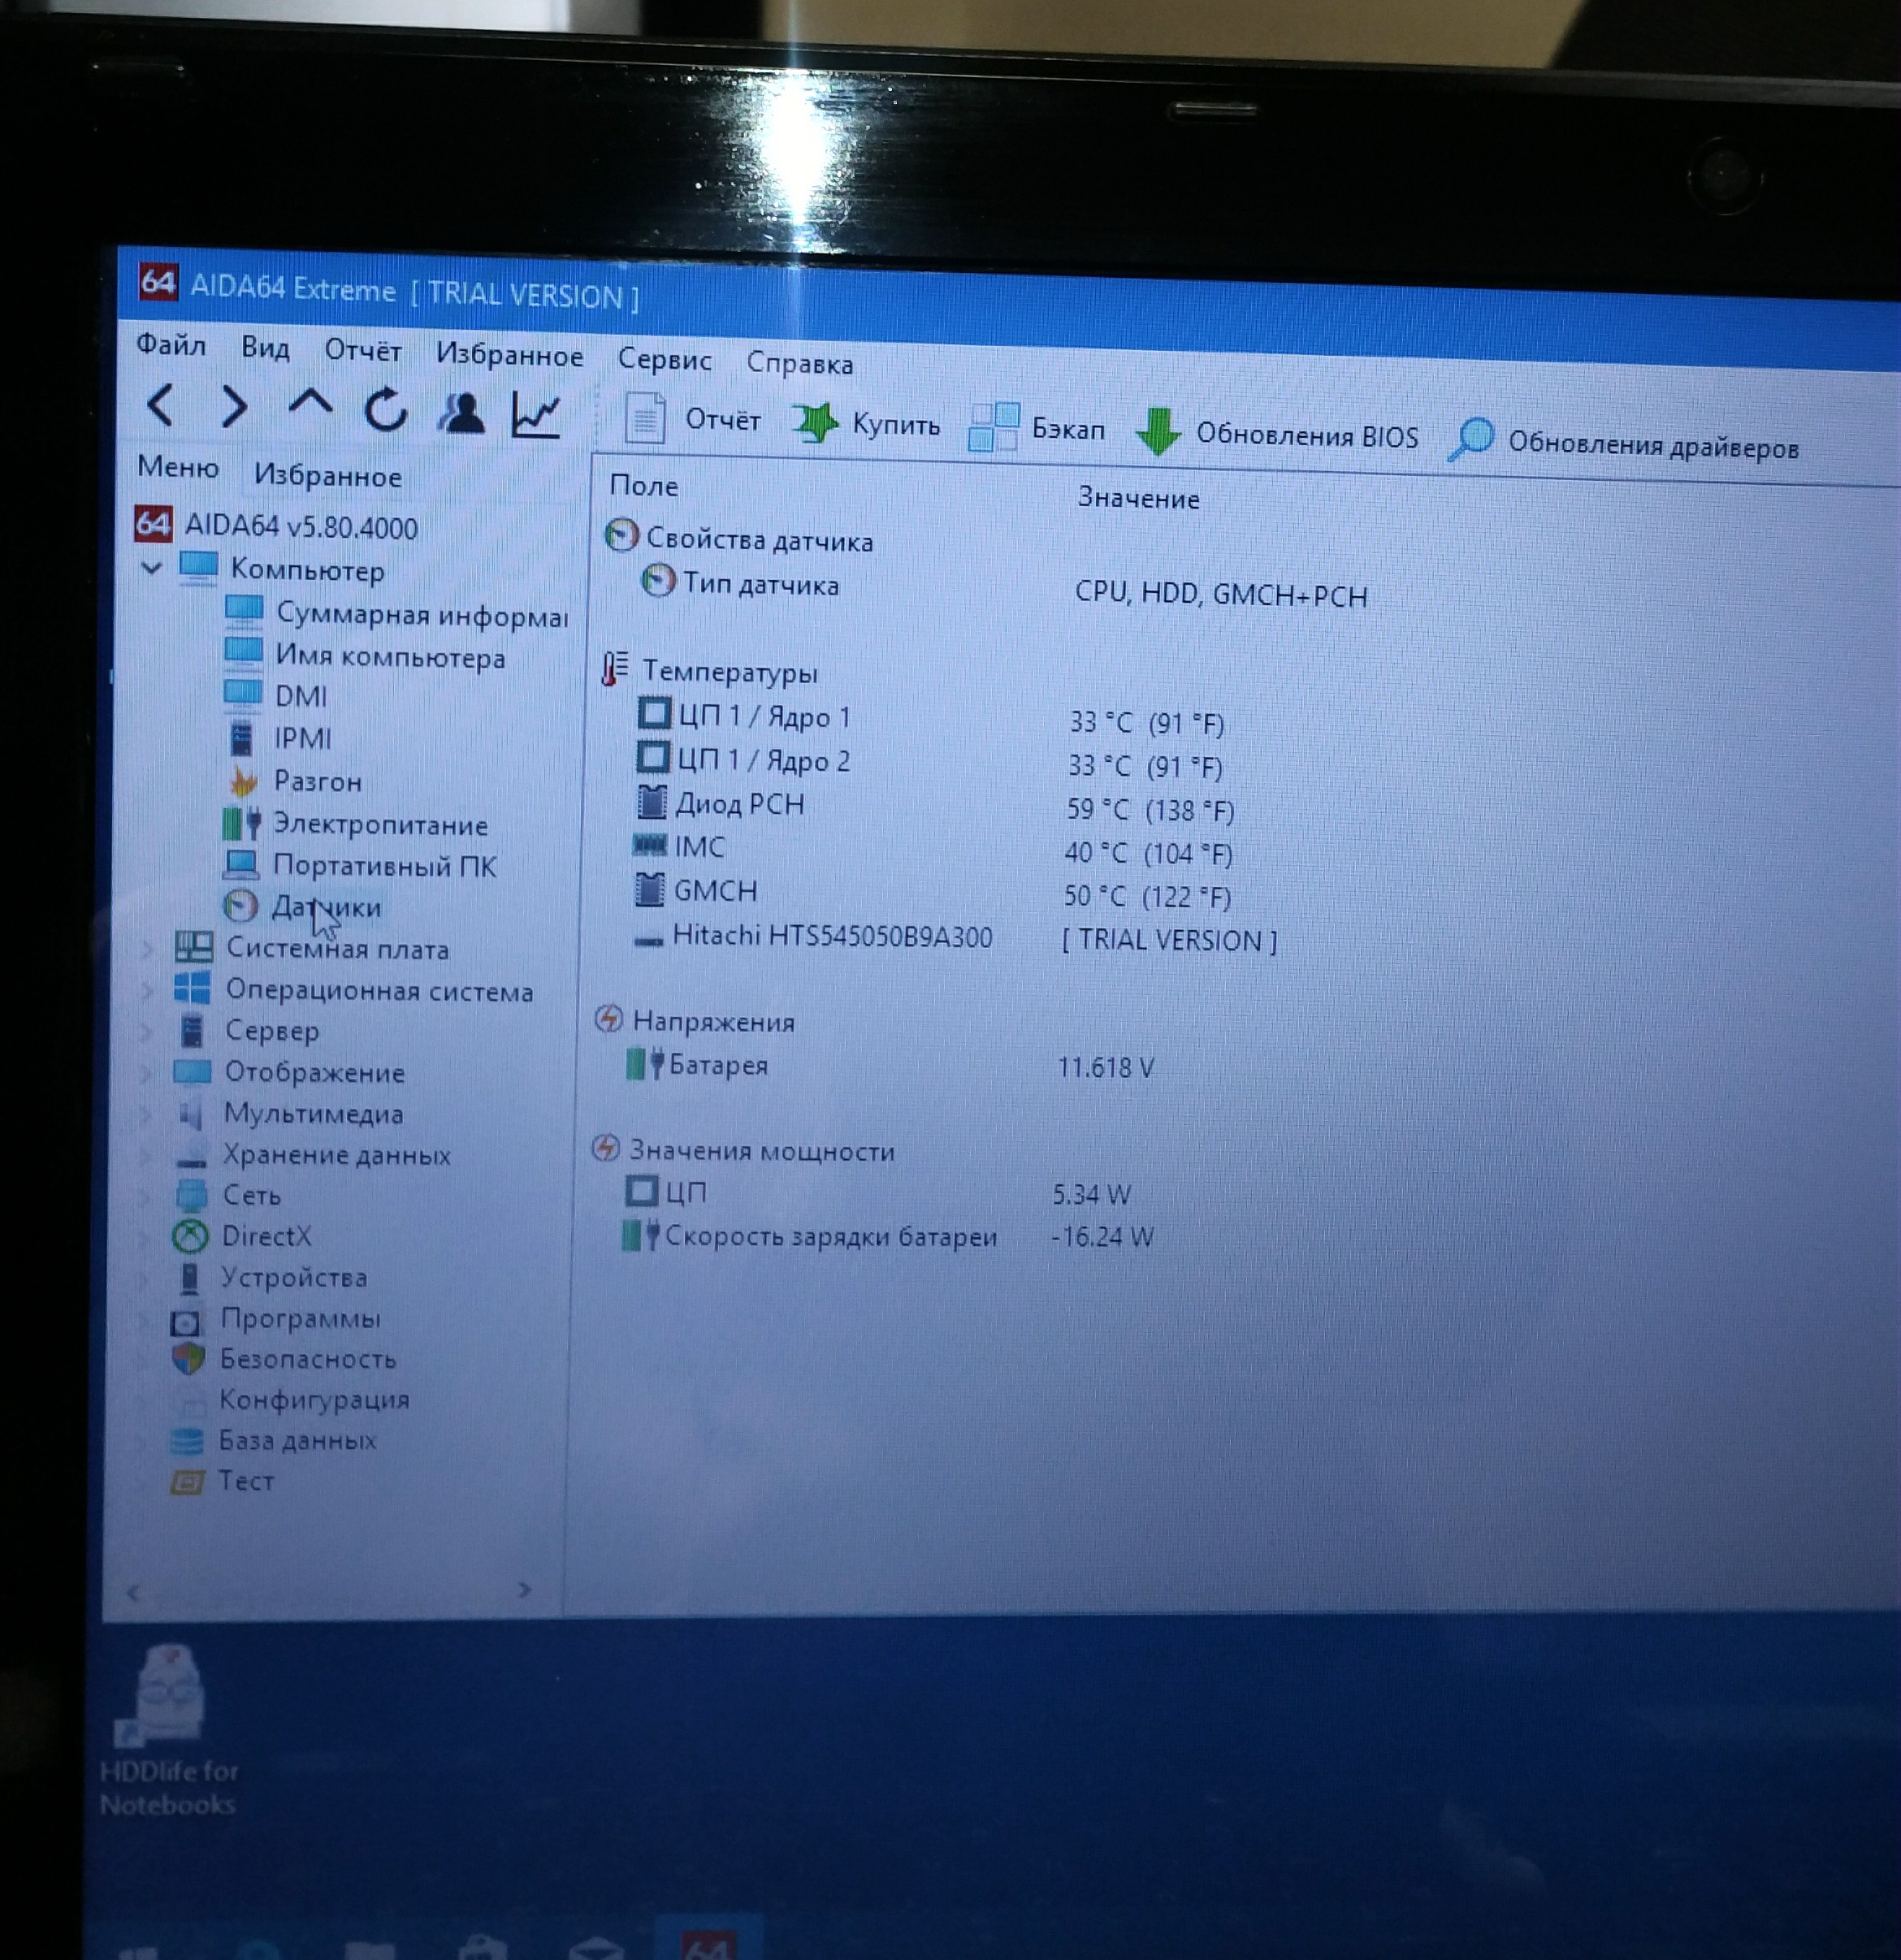Click the Поле column header
1901x1960 pixels.
pos(644,485)
